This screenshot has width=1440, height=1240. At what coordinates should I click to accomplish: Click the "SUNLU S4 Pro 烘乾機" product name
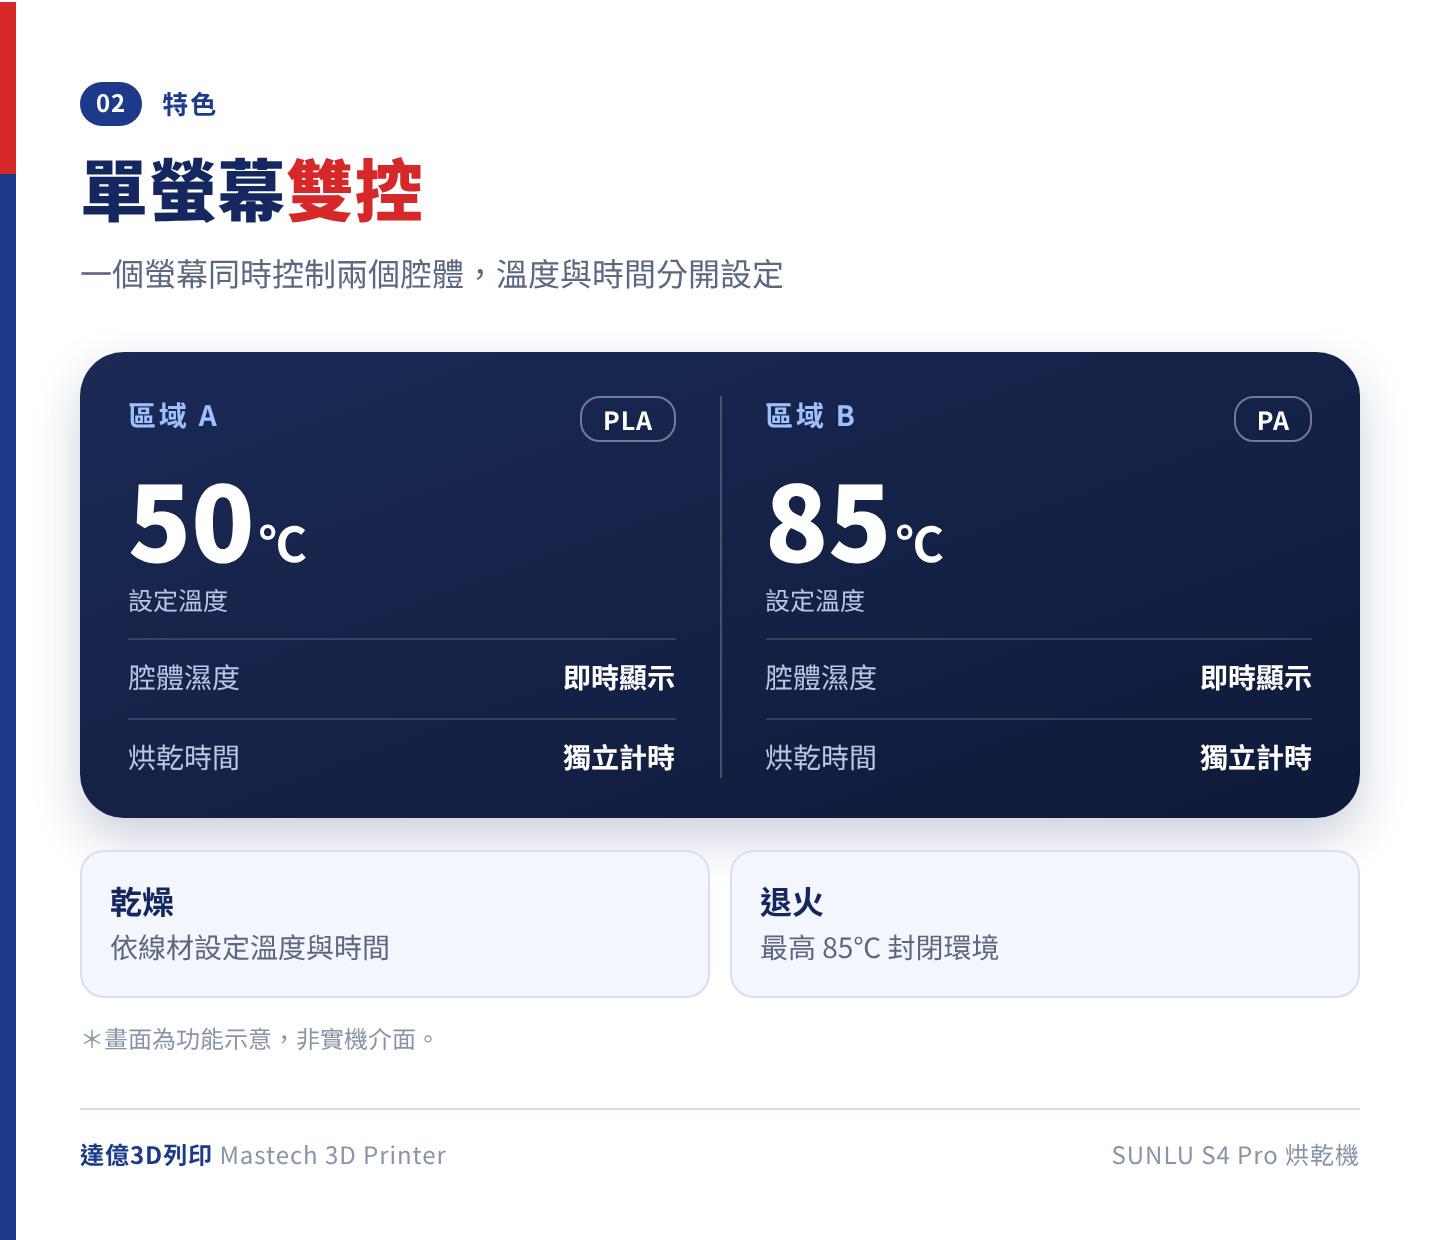1235,1155
